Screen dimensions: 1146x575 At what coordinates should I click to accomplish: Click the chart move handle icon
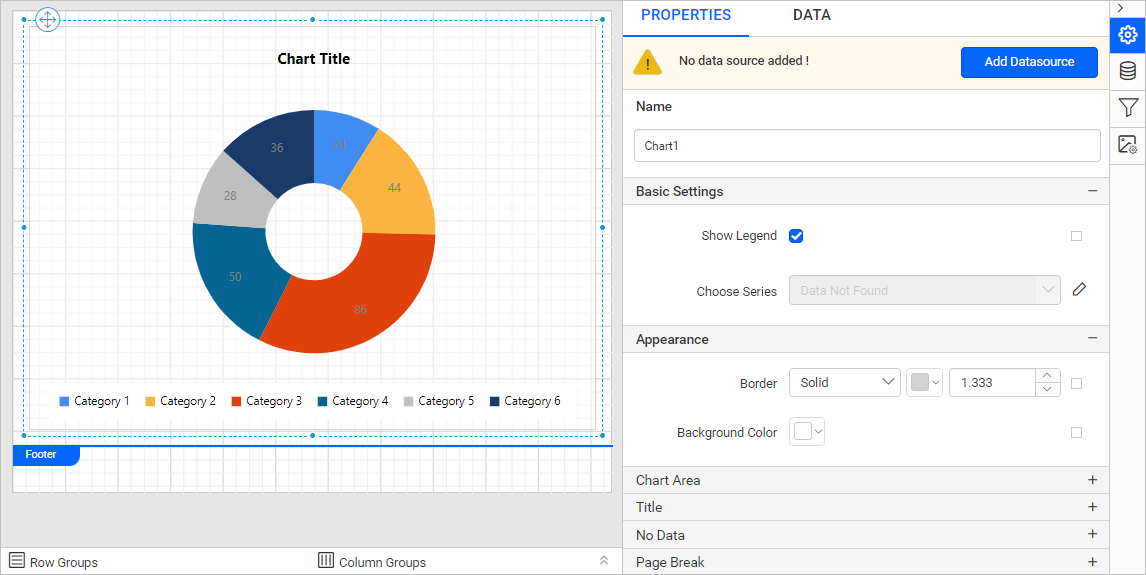(48, 20)
